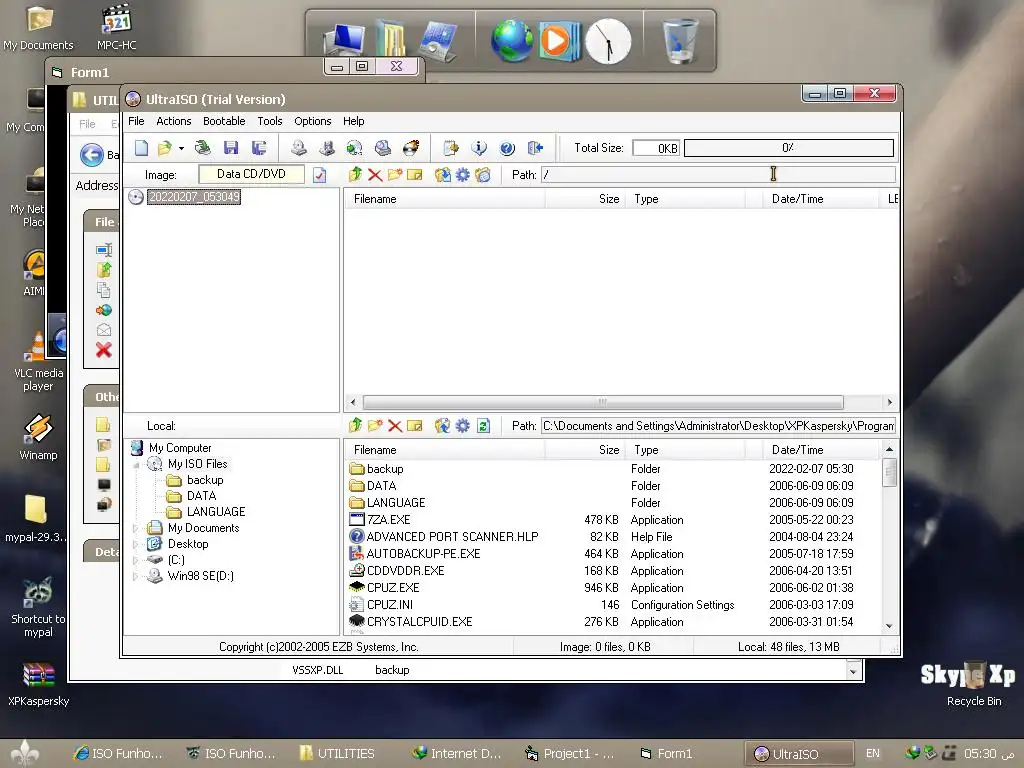
Task: Click the Open image file folder icon
Action: [165, 148]
